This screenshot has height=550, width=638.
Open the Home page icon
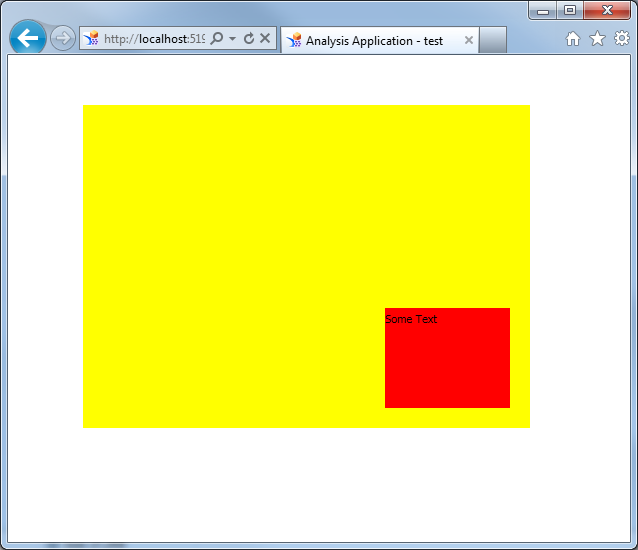point(573,39)
